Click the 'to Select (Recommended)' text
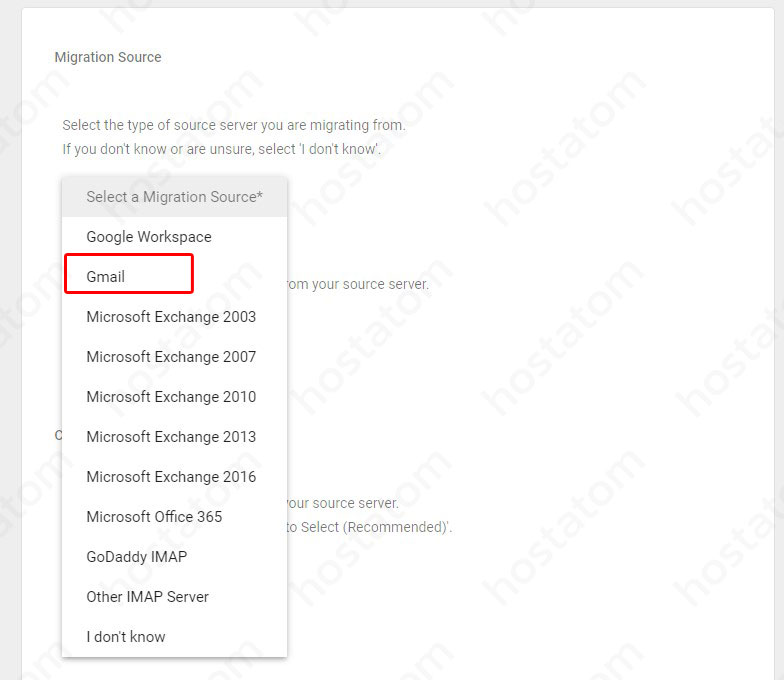Image resolution: width=784 pixels, height=680 pixels. pos(370,527)
